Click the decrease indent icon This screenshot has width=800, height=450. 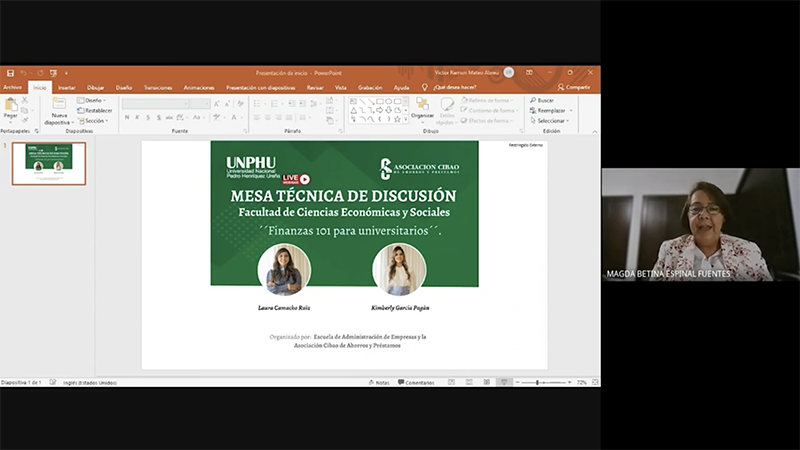click(x=291, y=104)
